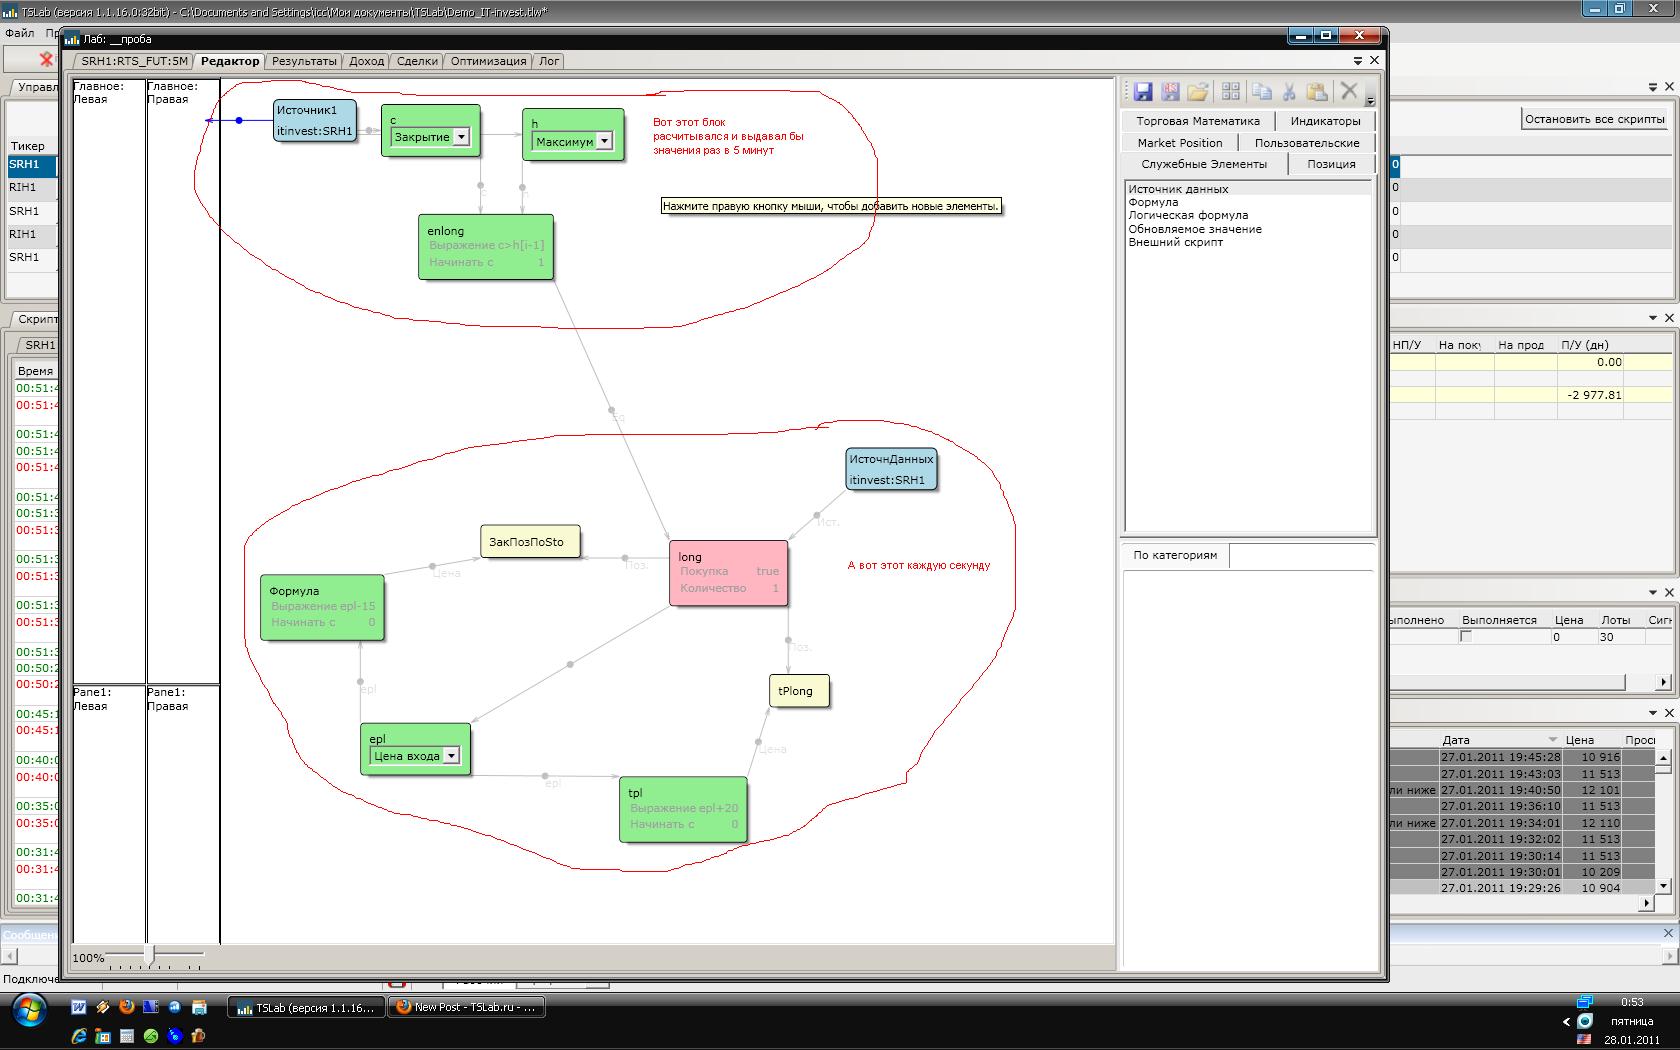This screenshot has width=1680, height=1050.
Task: Click the Paste clipboard icon
Action: pyautogui.click(x=1317, y=92)
